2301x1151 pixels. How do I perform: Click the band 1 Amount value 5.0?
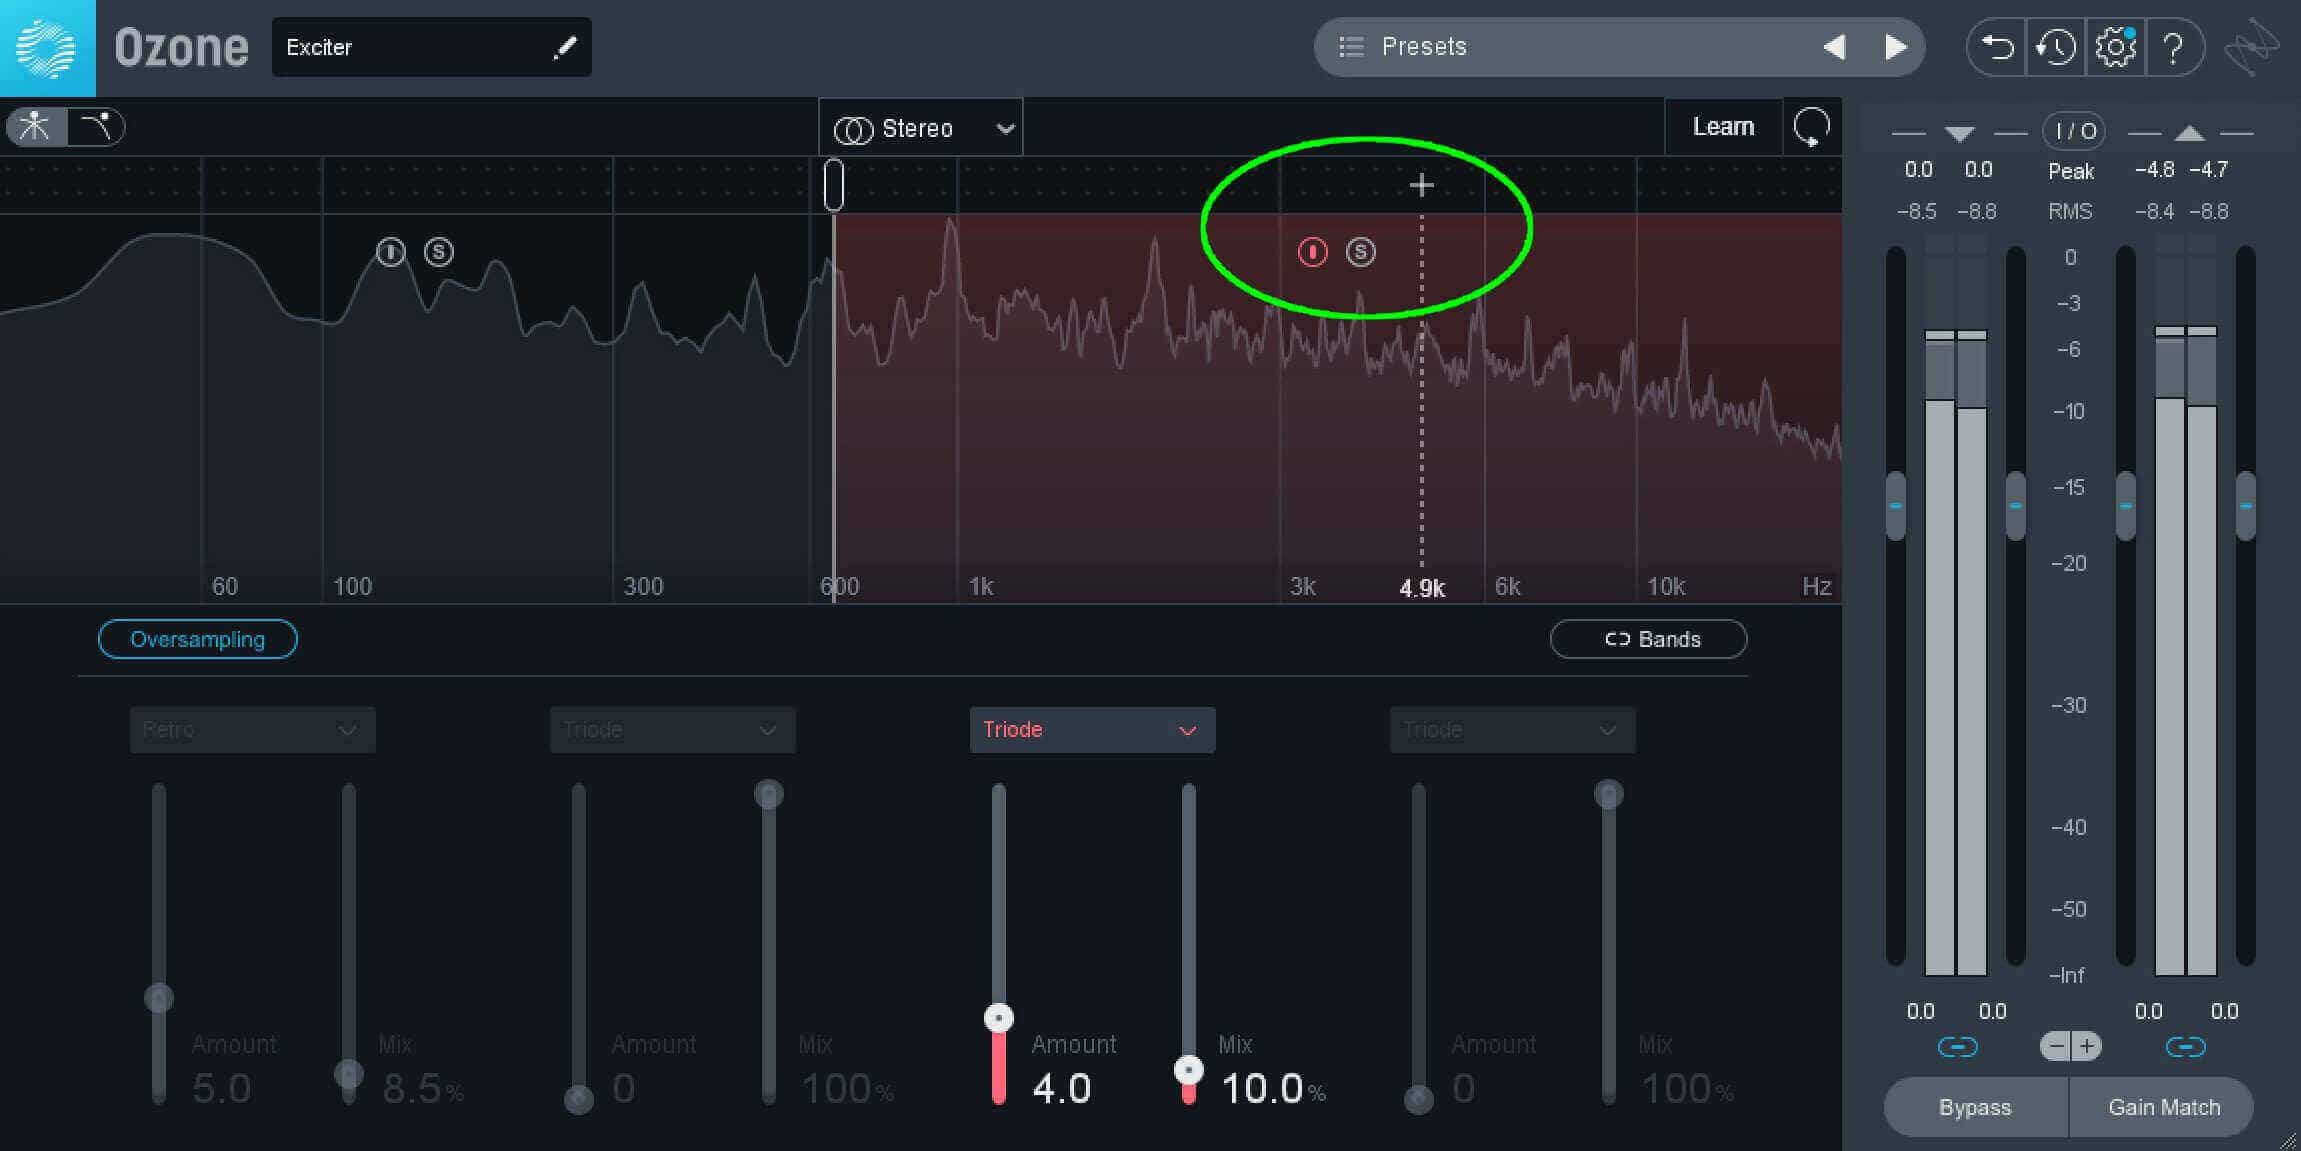221,1088
